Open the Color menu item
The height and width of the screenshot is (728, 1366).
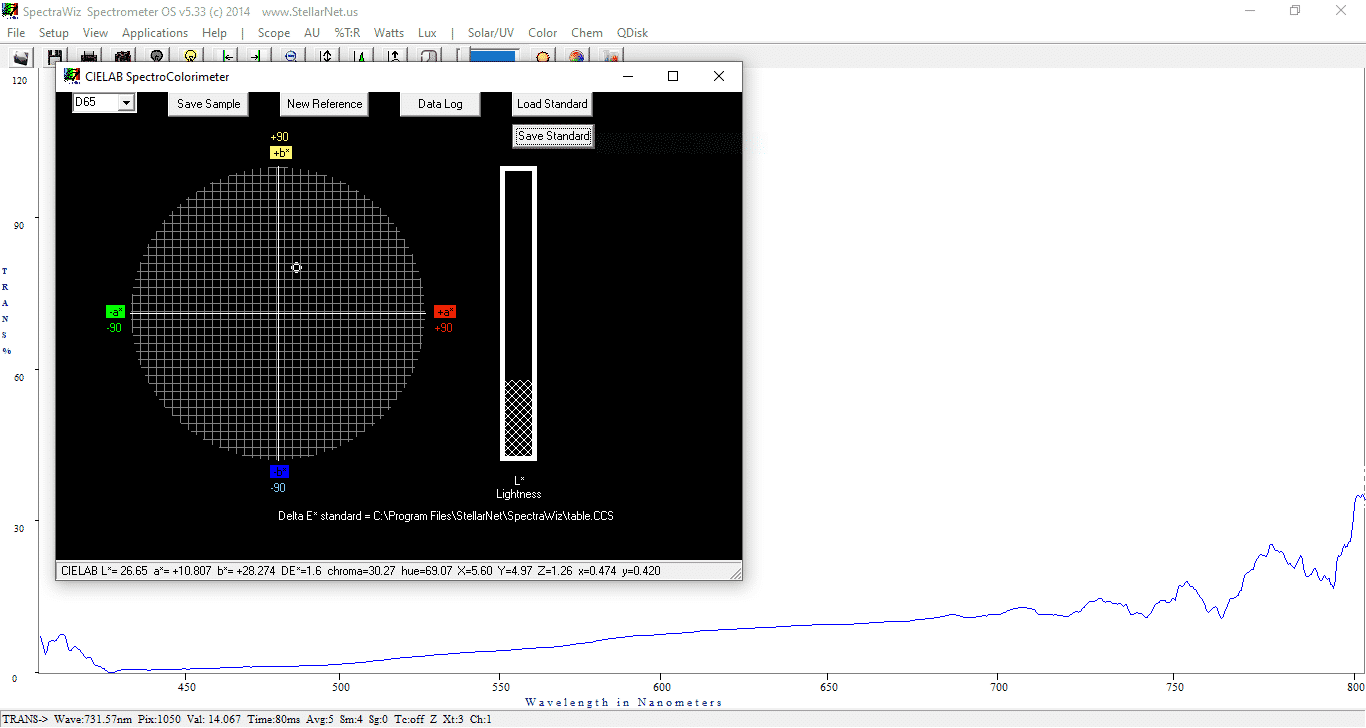tap(543, 33)
